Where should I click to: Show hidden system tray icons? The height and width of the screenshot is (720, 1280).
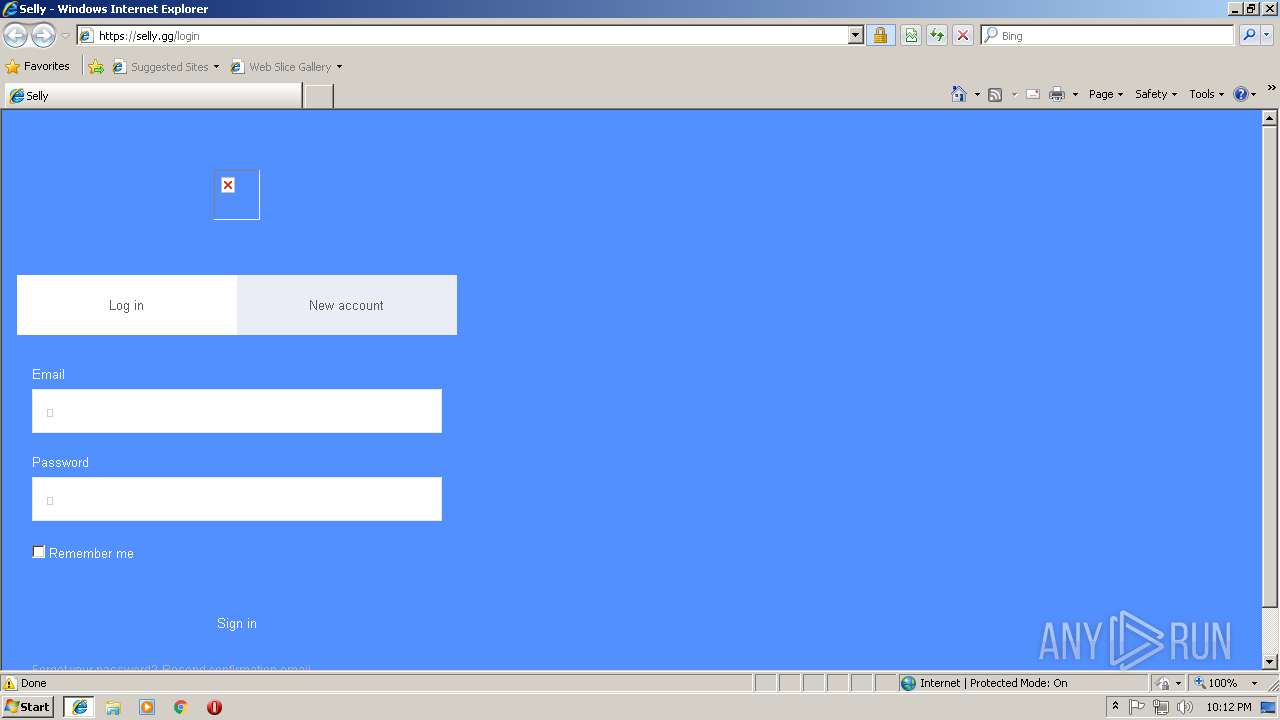(1116, 707)
